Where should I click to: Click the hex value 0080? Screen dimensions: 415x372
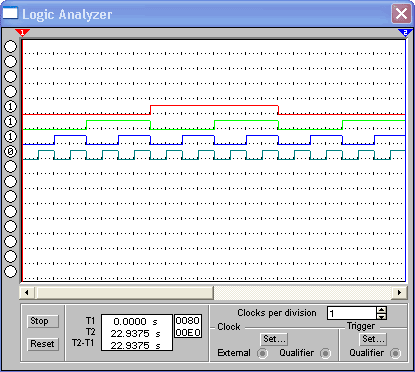(188, 321)
